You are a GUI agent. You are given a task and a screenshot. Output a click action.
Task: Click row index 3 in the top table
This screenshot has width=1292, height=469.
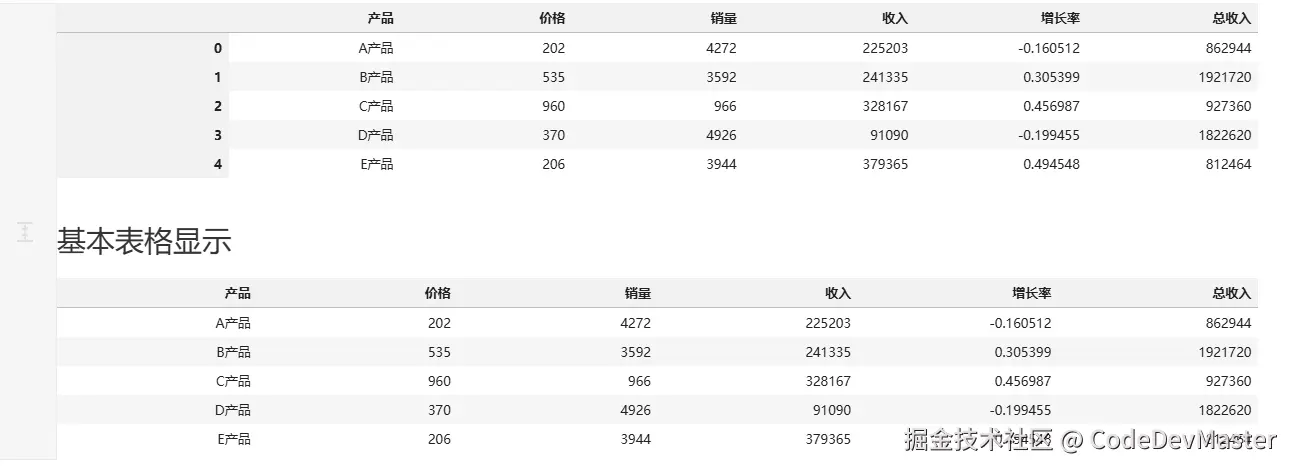click(x=218, y=135)
